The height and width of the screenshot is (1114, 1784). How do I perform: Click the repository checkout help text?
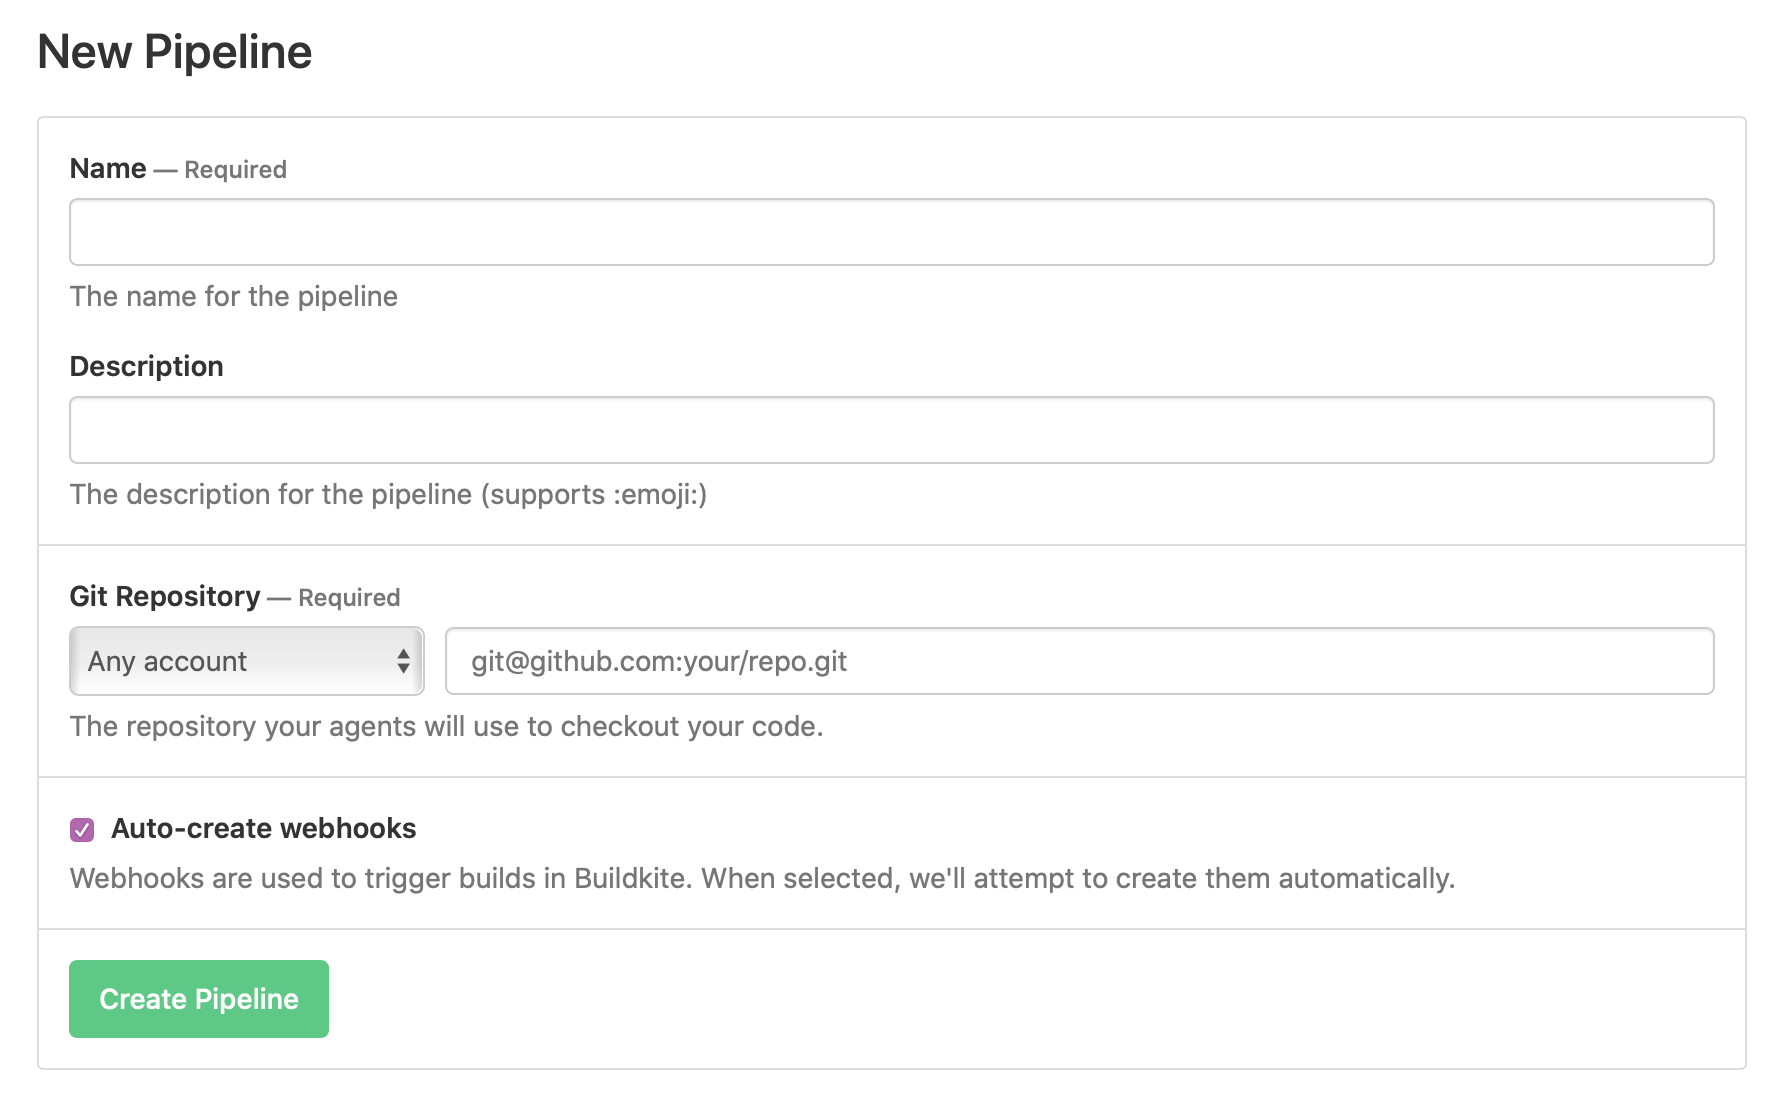click(x=446, y=727)
